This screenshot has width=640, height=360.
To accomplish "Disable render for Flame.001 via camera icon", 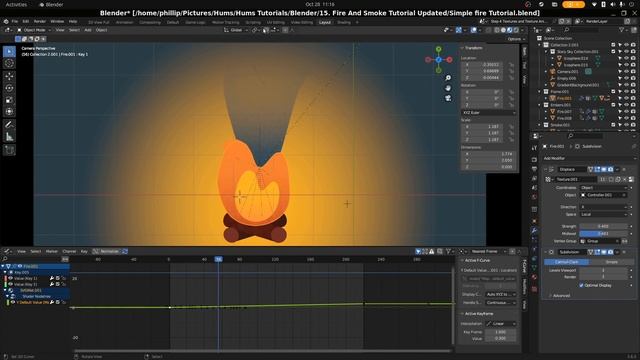I will [x=633, y=91].
